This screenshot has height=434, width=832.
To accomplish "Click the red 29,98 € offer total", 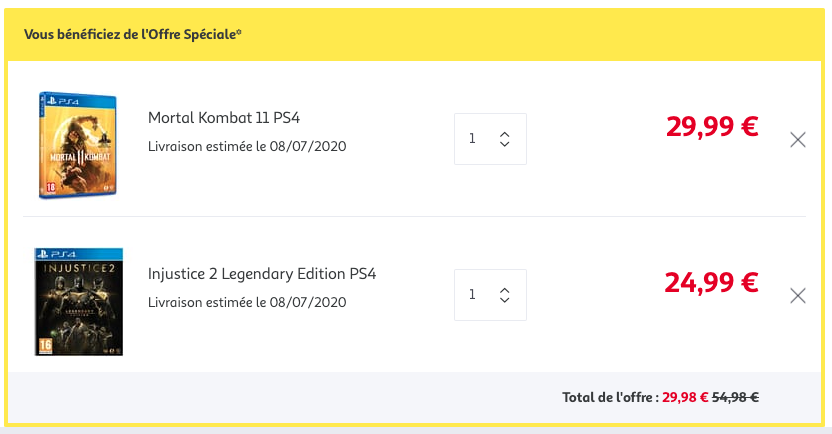I will (685, 397).
